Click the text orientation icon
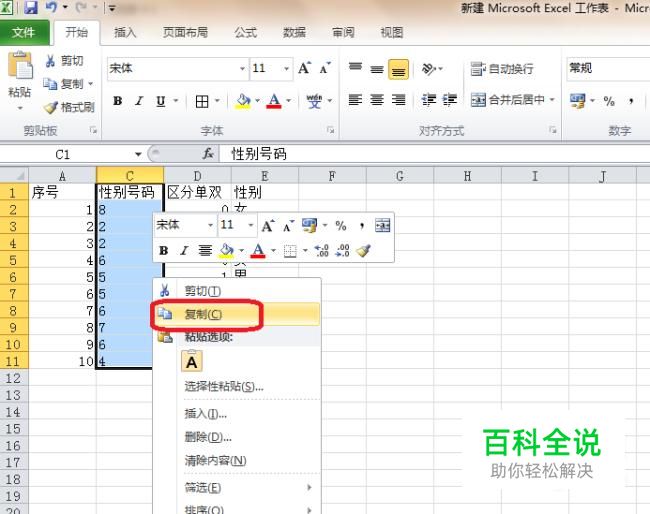650x514 pixels. [x=429, y=68]
